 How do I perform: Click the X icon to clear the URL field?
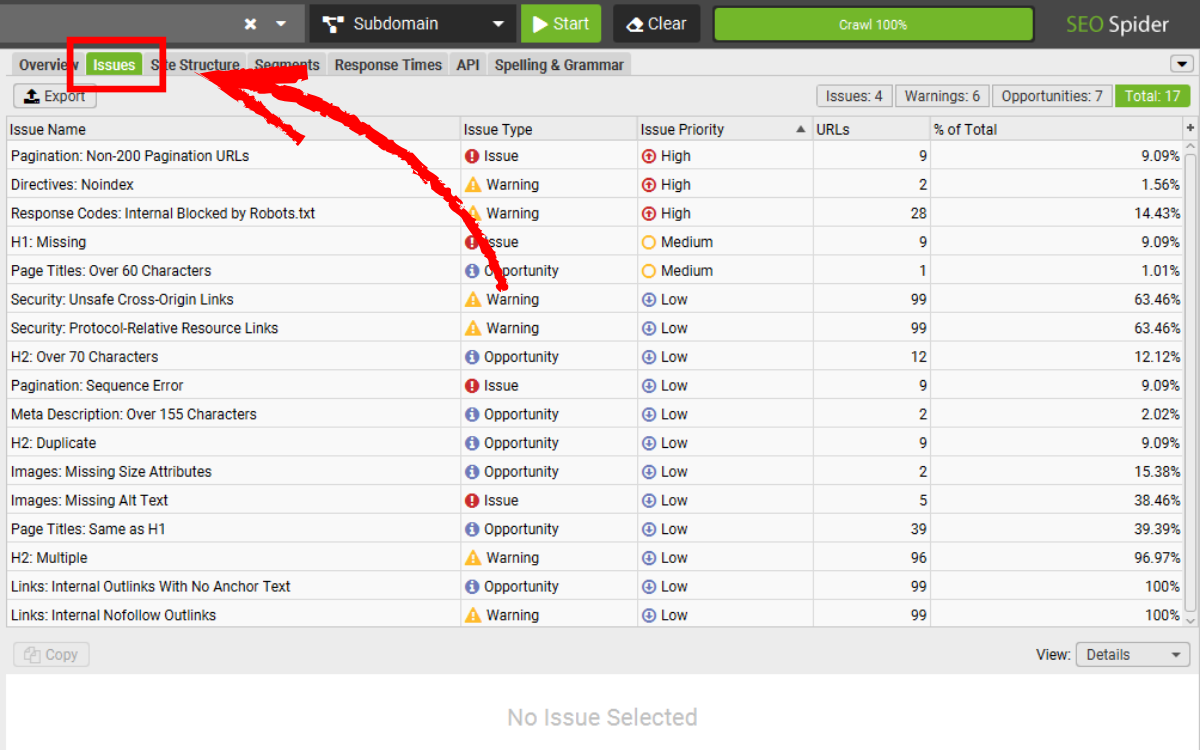pyautogui.click(x=251, y=24)
